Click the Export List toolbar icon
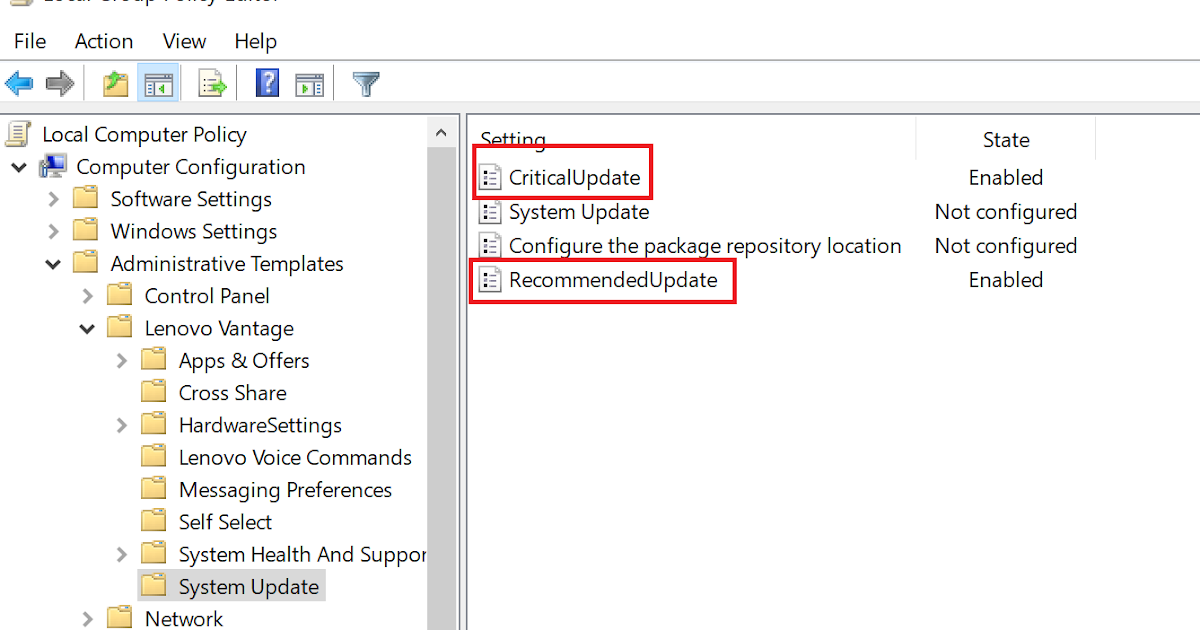Screen dimensions: 1200x630 click(x=212, y=84)
